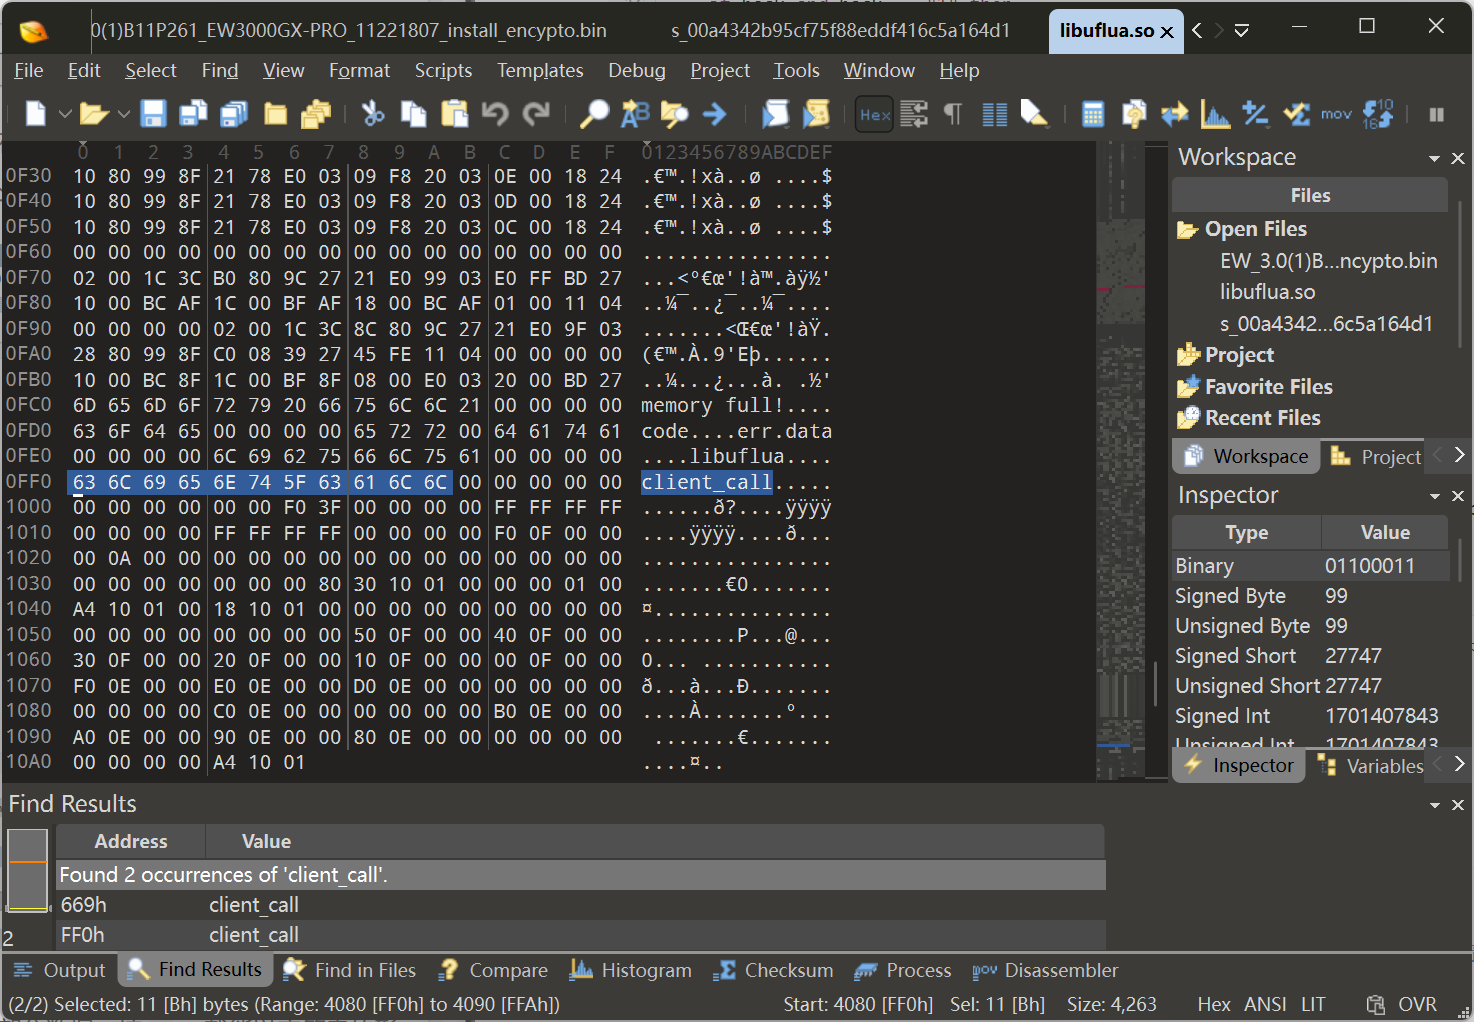Click the Cut scissors icon
1474x1022 pixels.
(x=373, y=114)
